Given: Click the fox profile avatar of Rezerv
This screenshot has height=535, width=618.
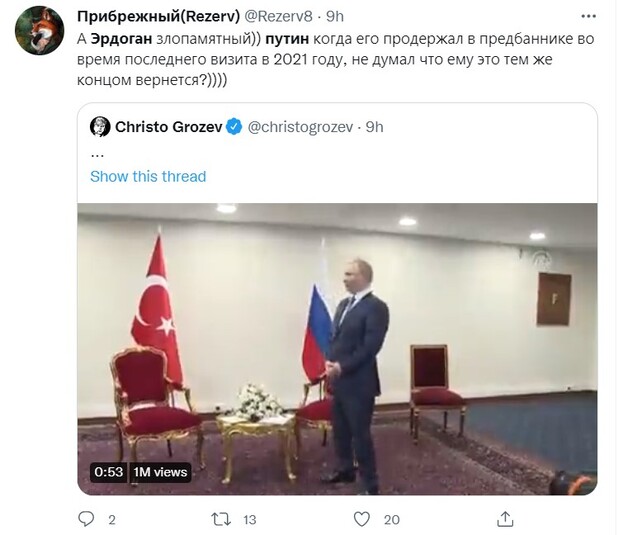Looking at the screenshot, I should pyautogui.click(x=40, y=31).
